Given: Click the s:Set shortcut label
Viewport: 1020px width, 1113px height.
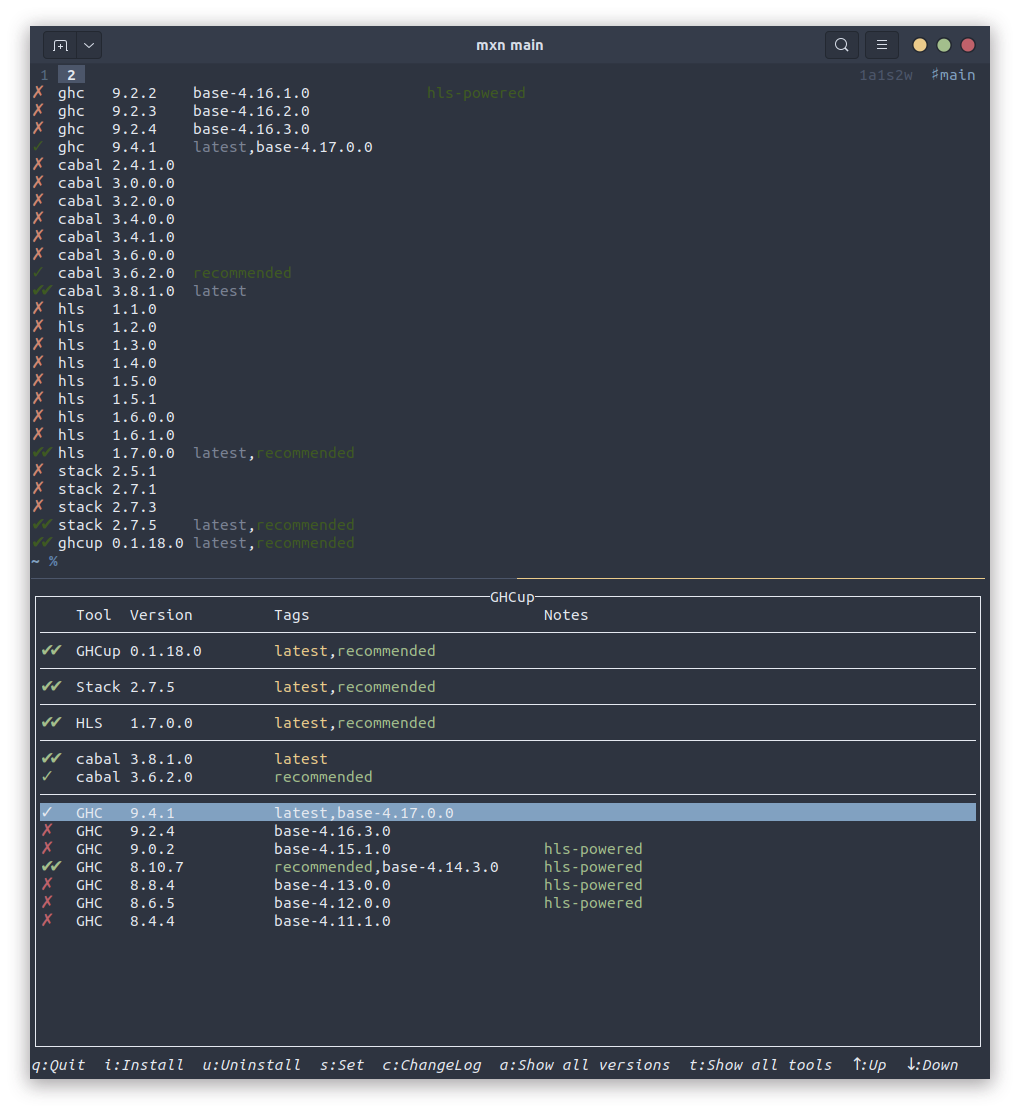Looking at the screenshot, I should [x=342, y=1065].
